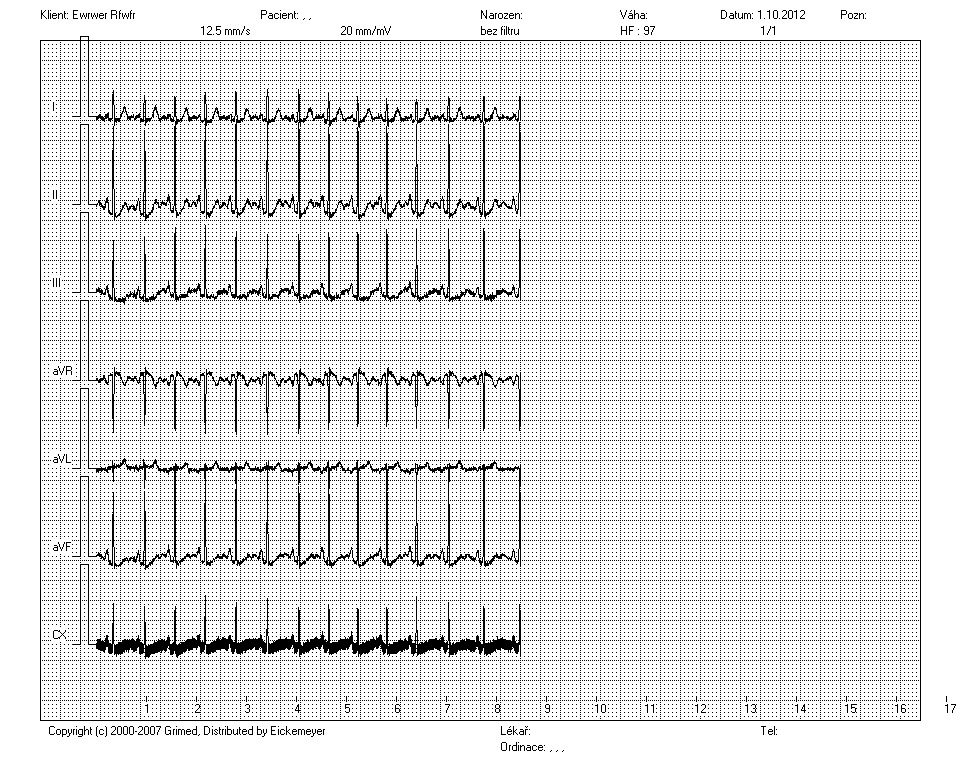
Task: Click time axis marker '12'
Action: click(700, 709)
